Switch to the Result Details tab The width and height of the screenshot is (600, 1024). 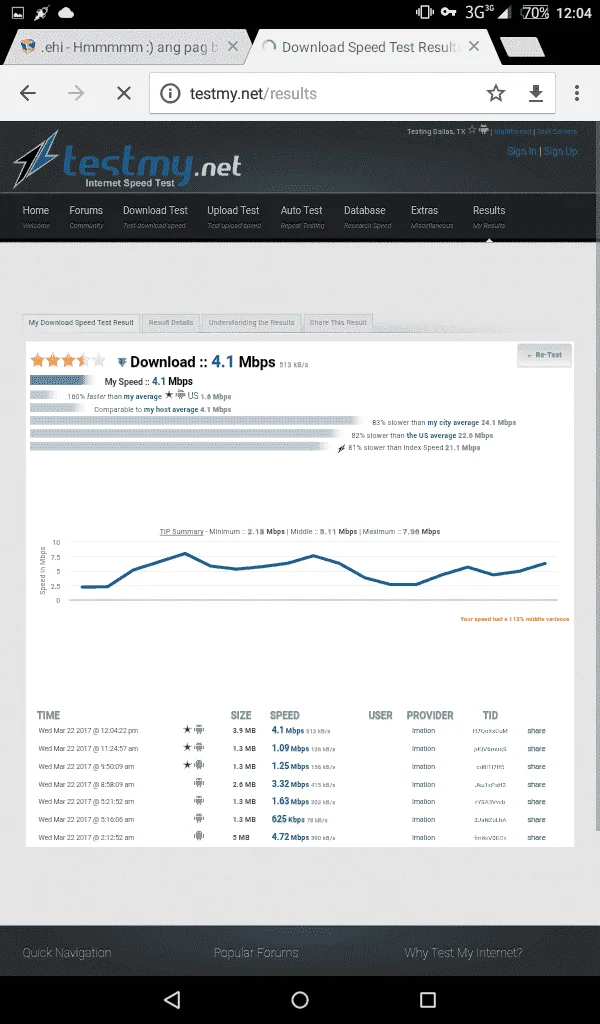pos(171,323)
